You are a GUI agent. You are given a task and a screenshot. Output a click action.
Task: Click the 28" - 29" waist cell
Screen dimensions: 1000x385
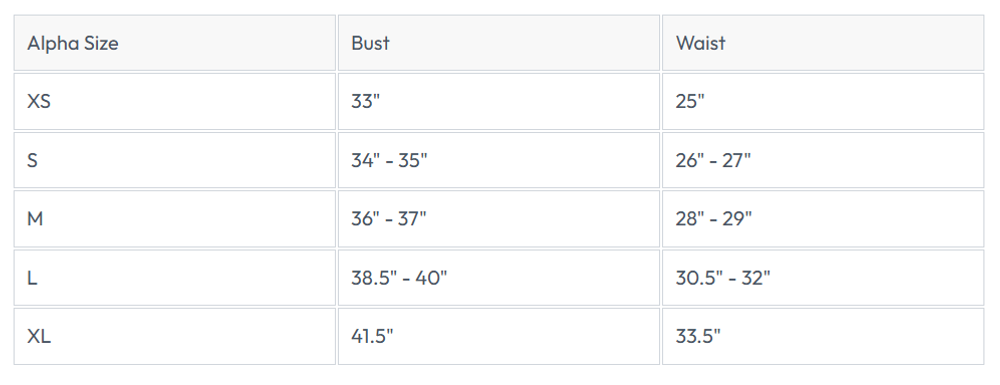[823, 219]
